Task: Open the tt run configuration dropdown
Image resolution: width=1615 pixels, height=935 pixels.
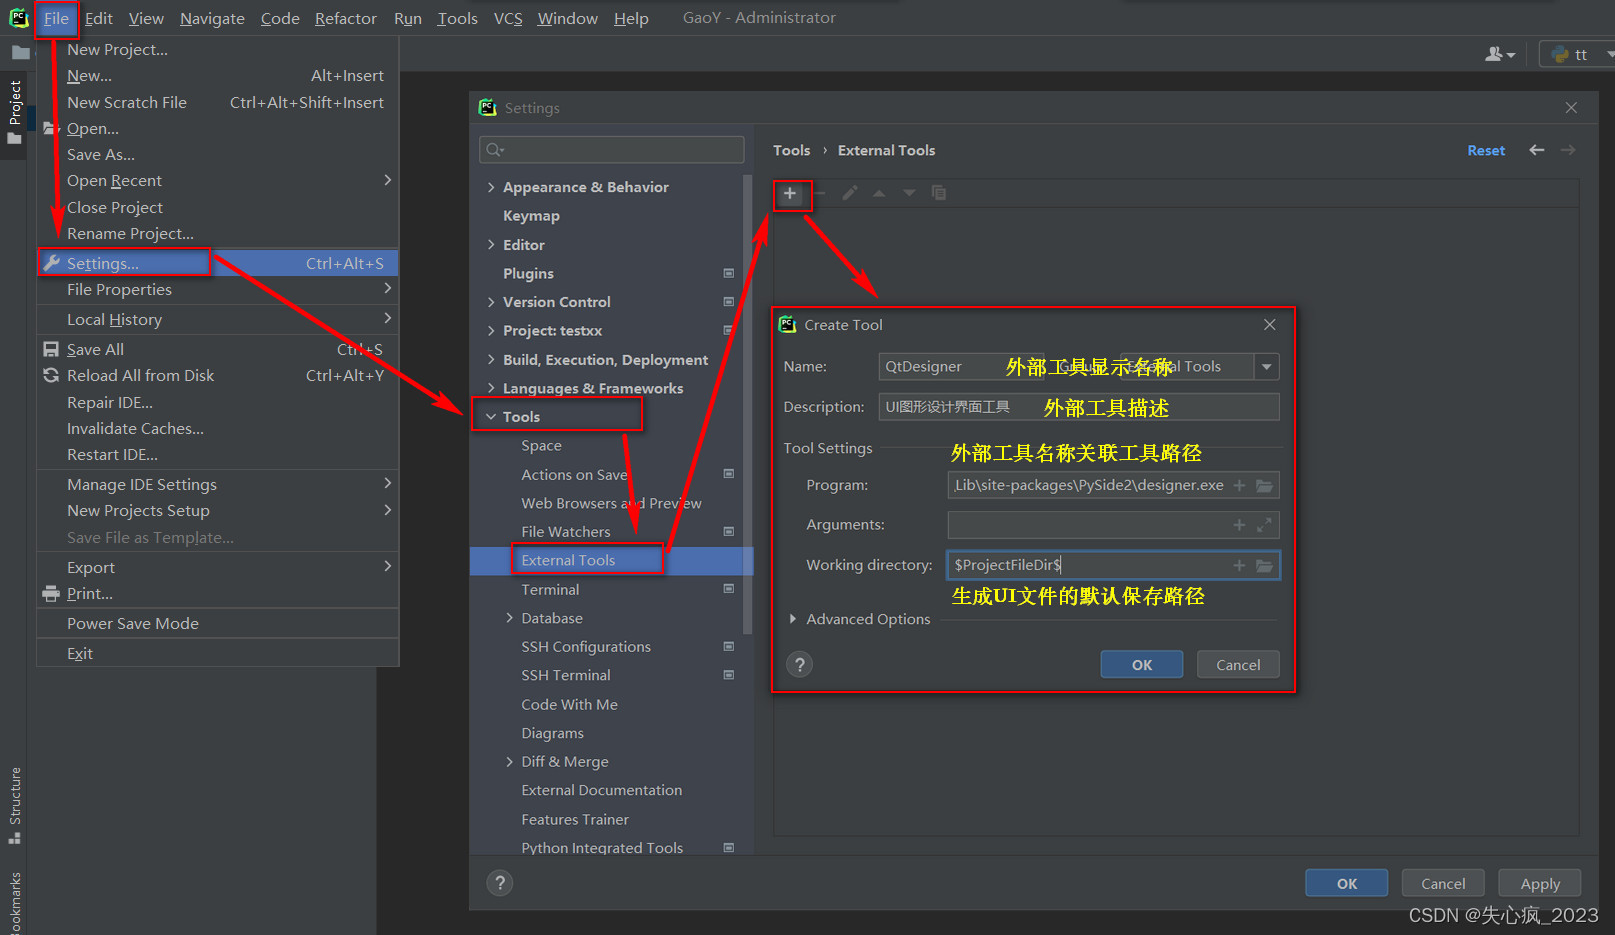Action: pos(1608,54)
